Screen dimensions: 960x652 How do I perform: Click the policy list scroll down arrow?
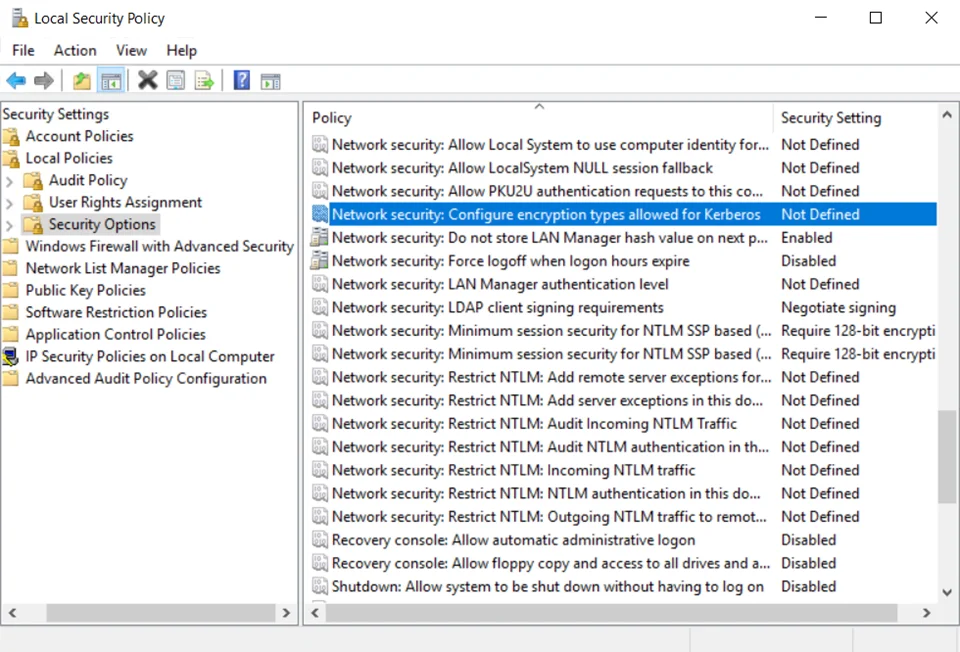point(947,592)
